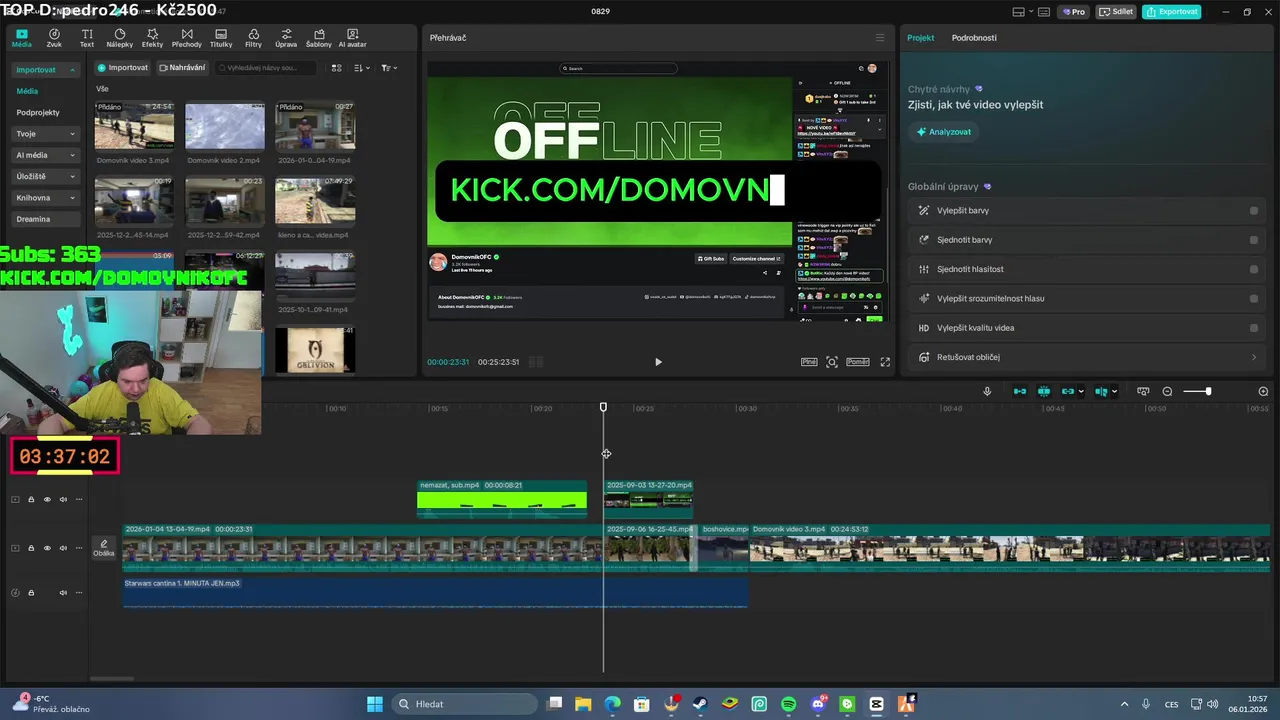Open the Šablony templates tab

click(x=318, y=38)
